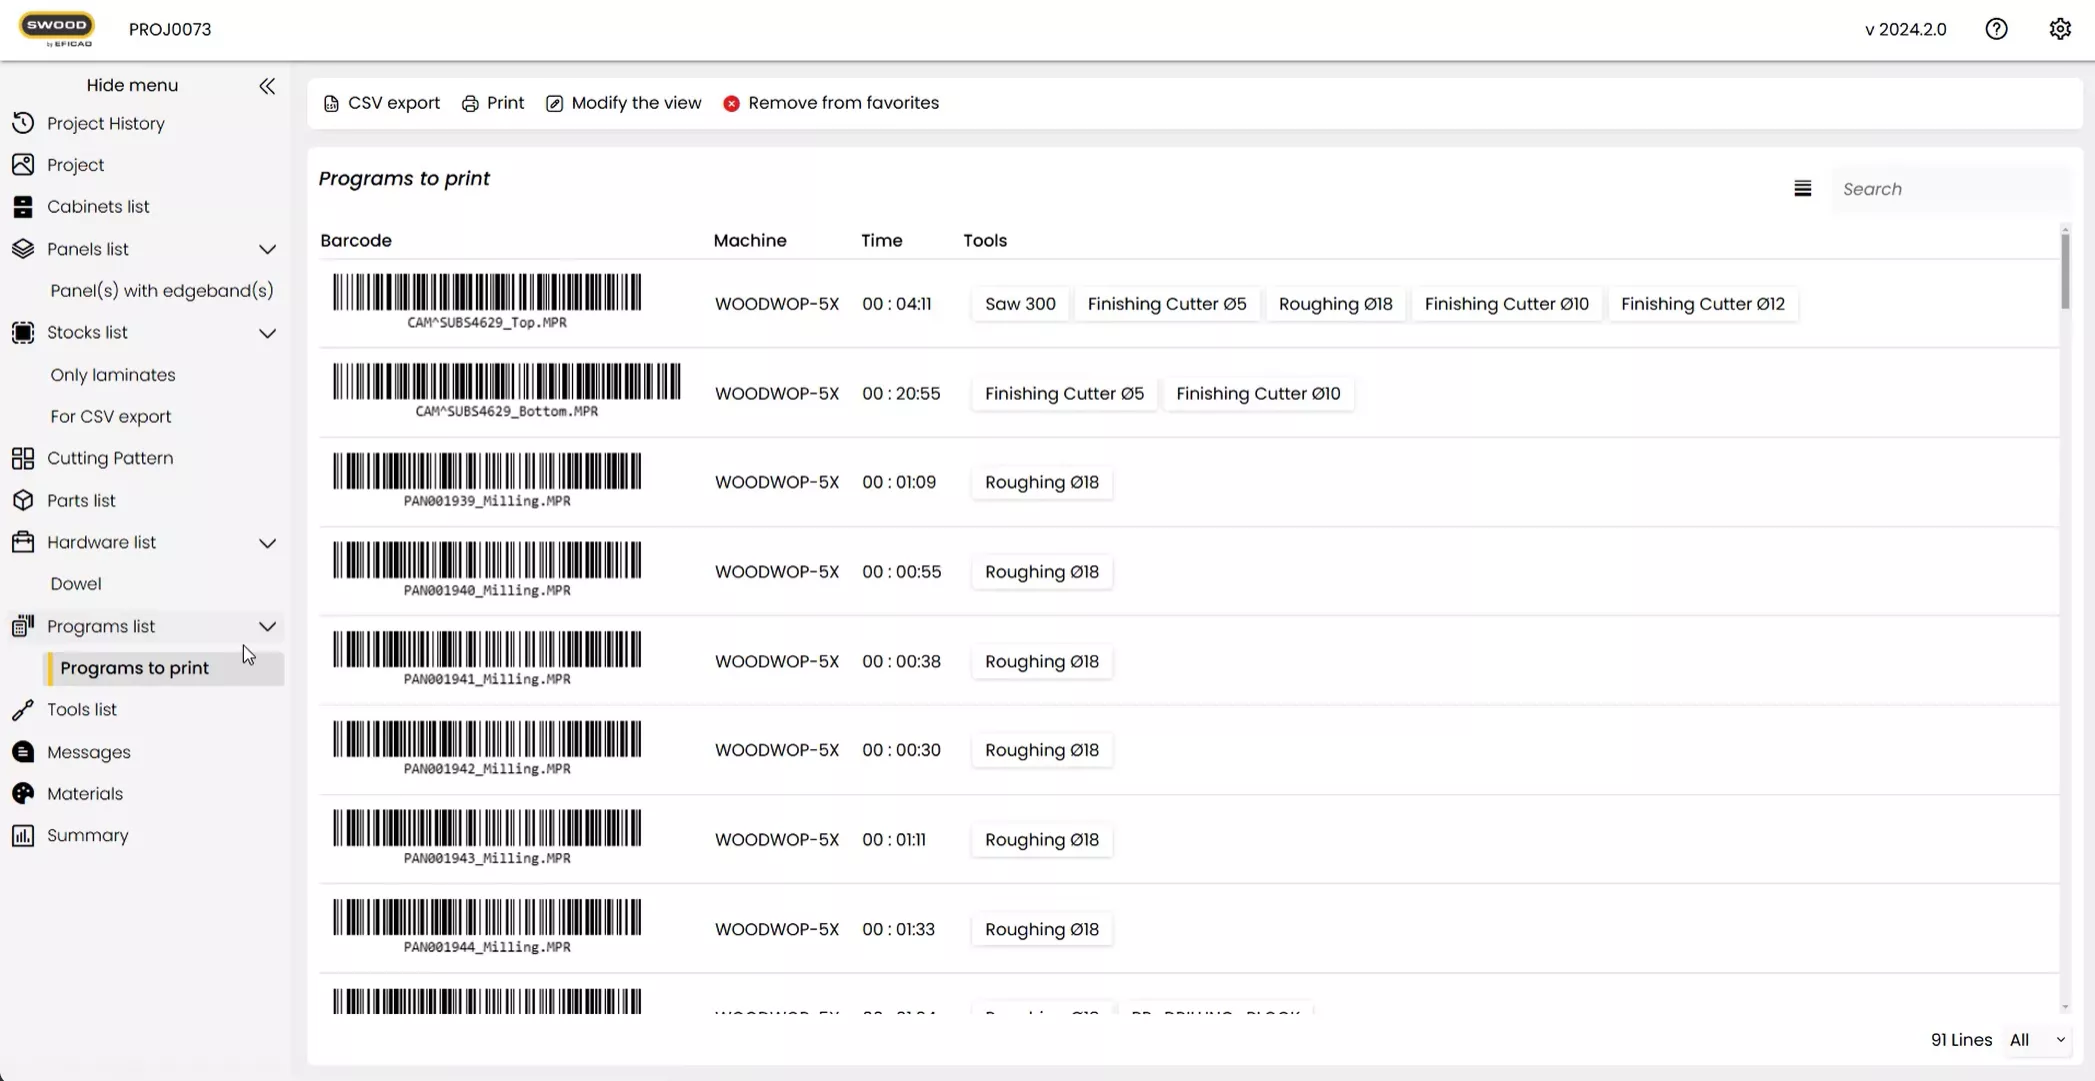Viewport: 2095px width, 1081px height.
Task: Click the Tools list wrench icon
Action: 23,710
